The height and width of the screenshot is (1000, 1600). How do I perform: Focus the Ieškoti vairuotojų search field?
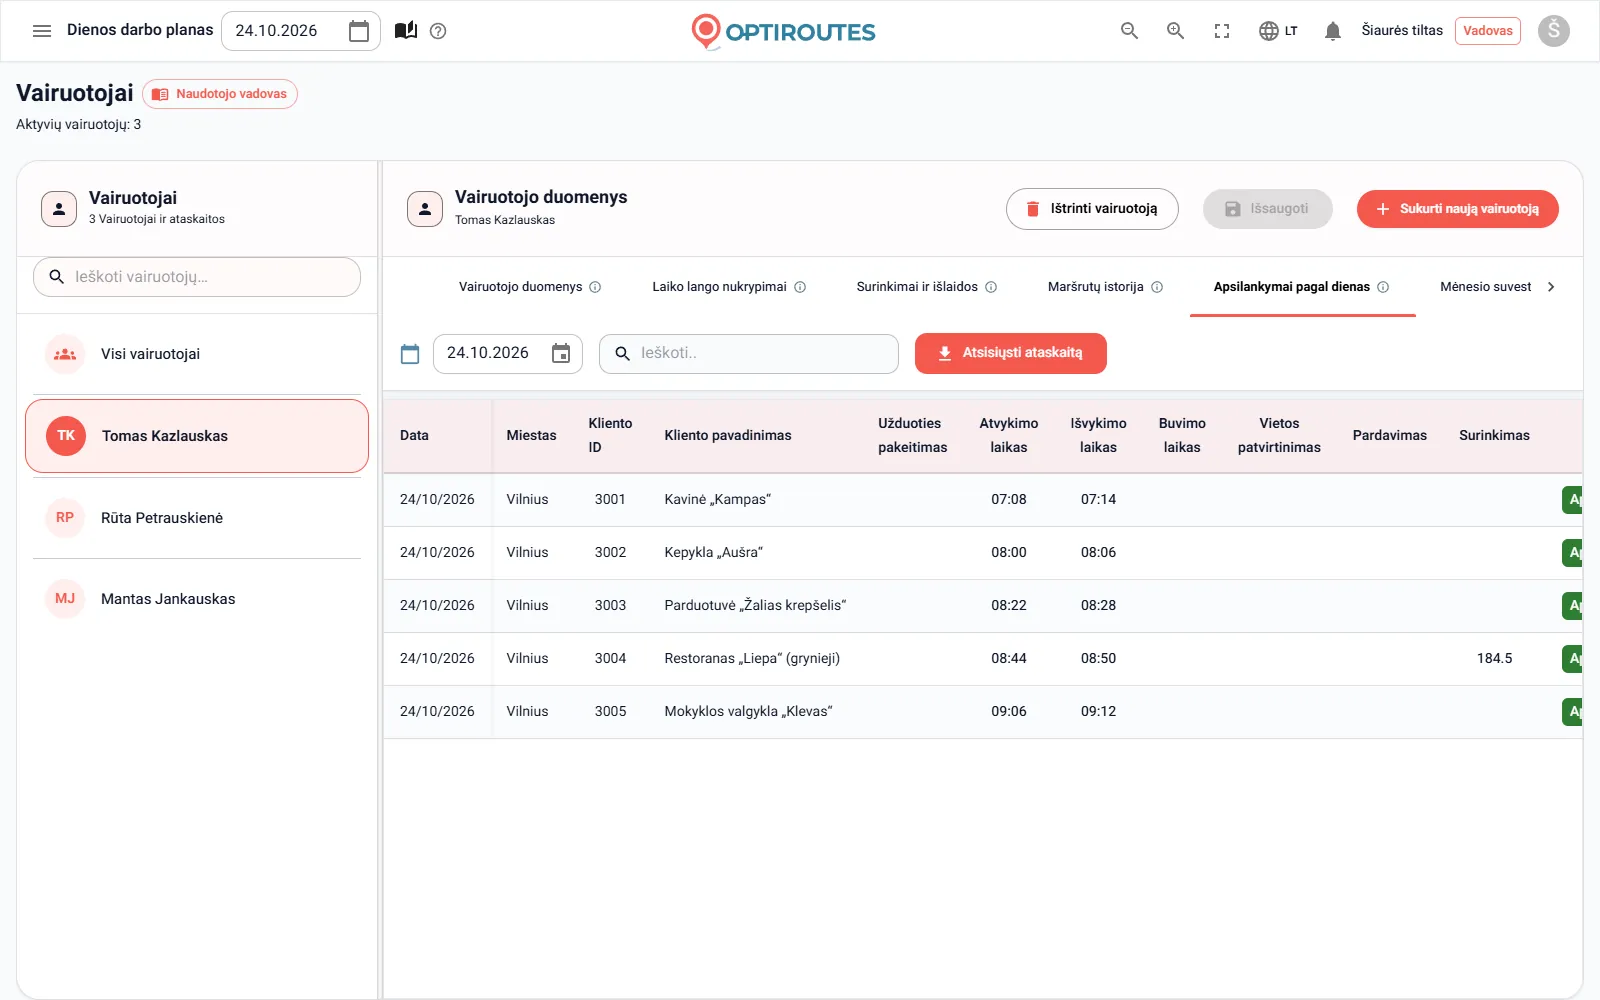point(197,277)
